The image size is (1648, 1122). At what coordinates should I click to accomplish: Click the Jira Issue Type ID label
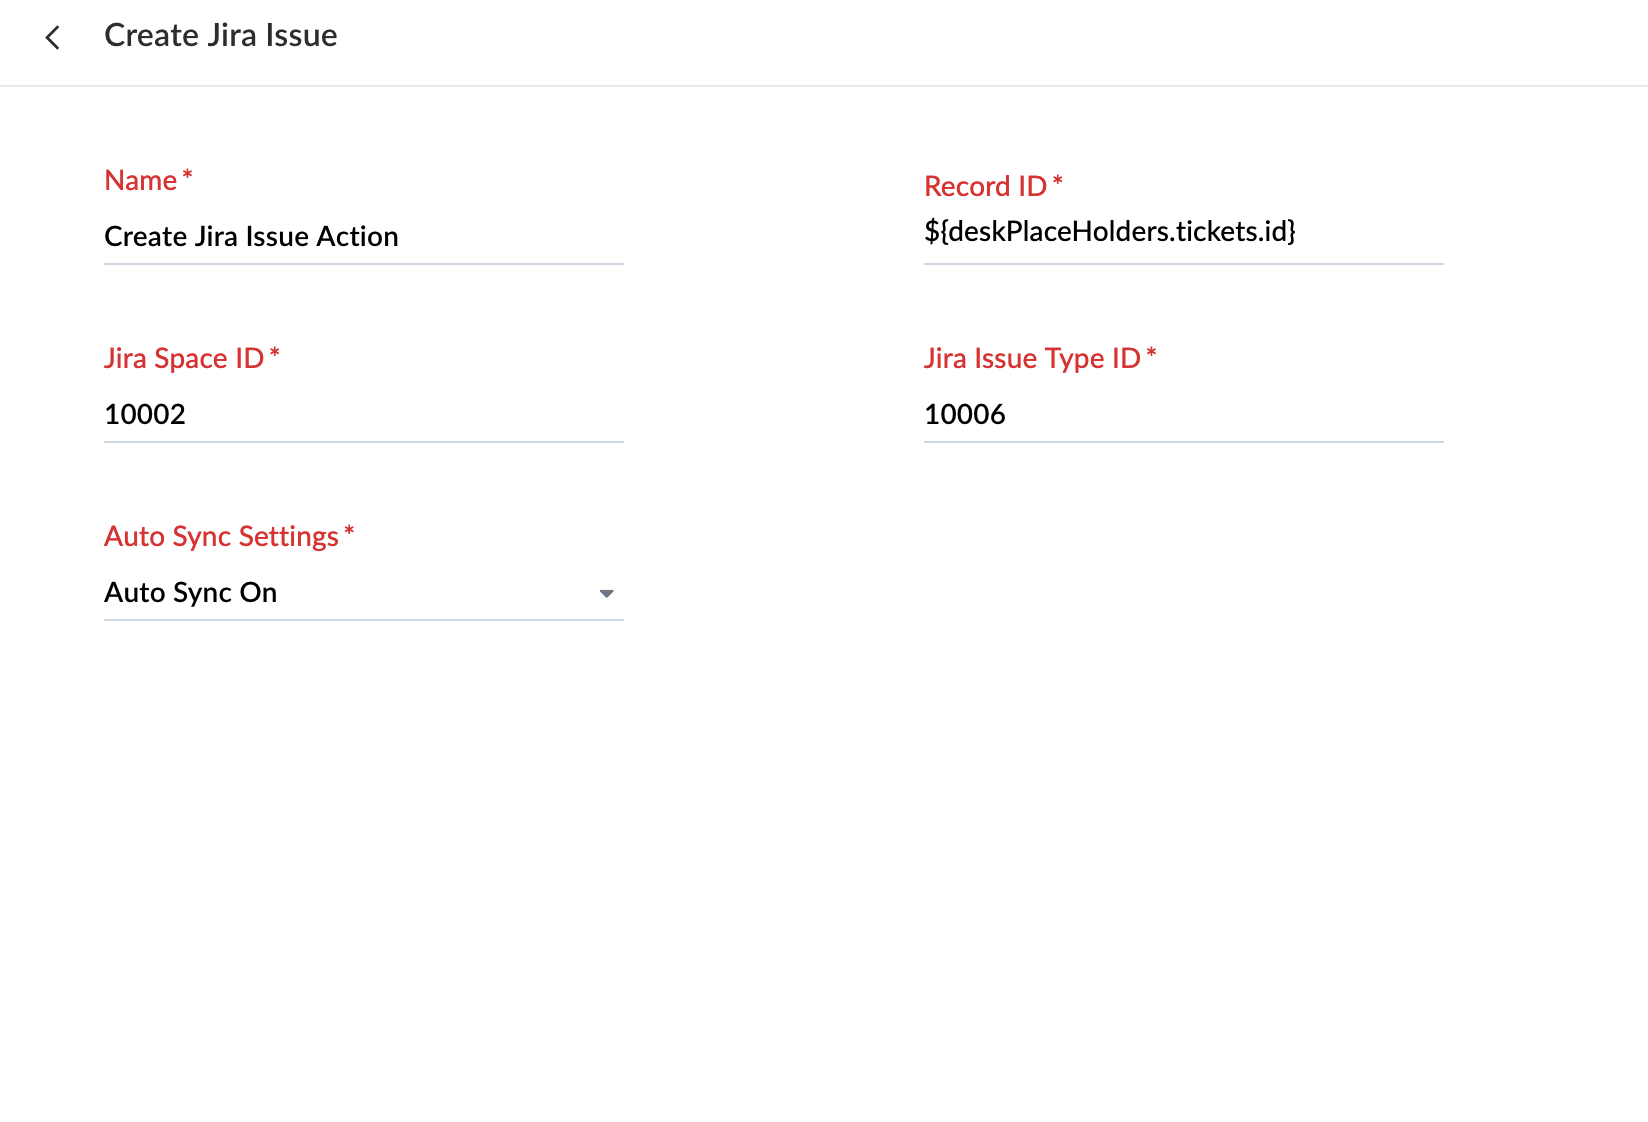(1031, 359)
